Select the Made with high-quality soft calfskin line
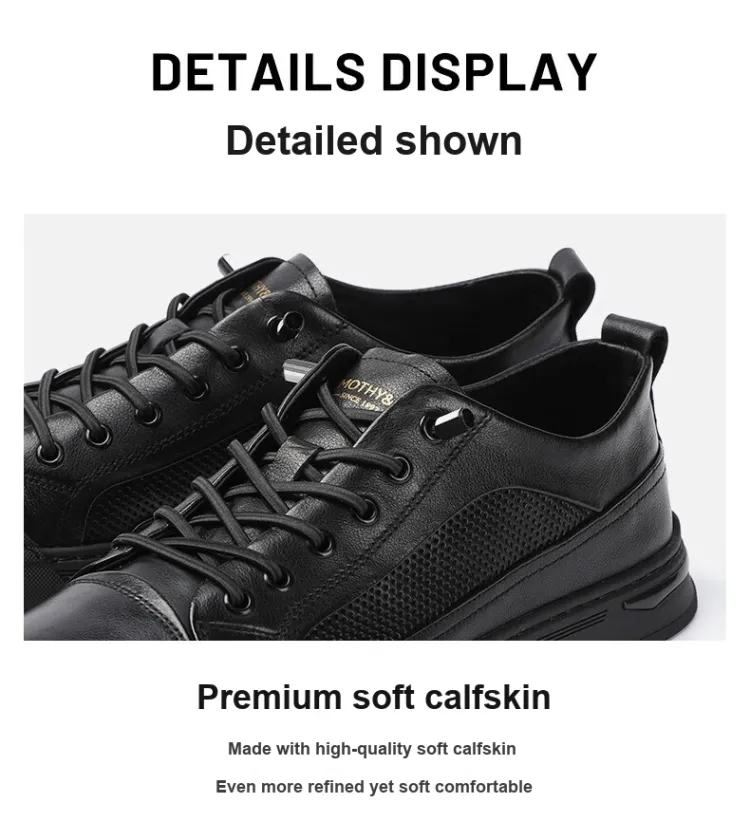The image size is (750, 840). coord(372,749)
